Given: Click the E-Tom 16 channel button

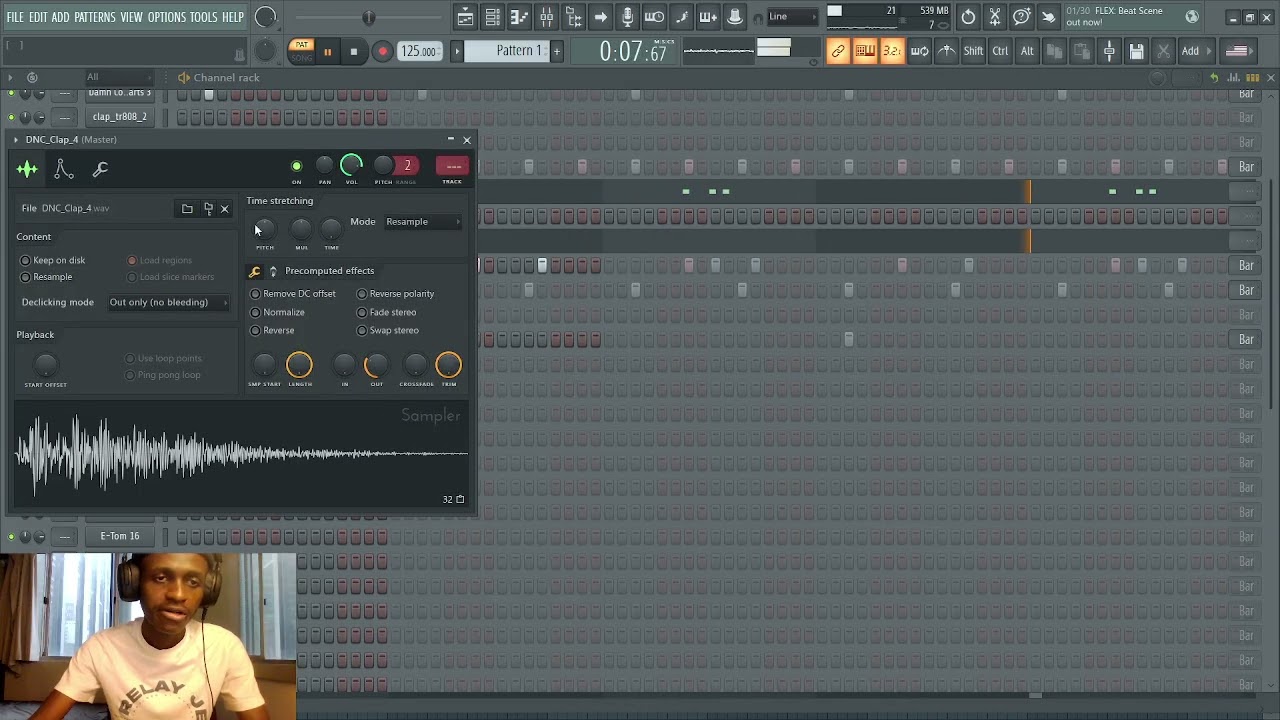Looking at the screenshot, I should coord(120,537).
